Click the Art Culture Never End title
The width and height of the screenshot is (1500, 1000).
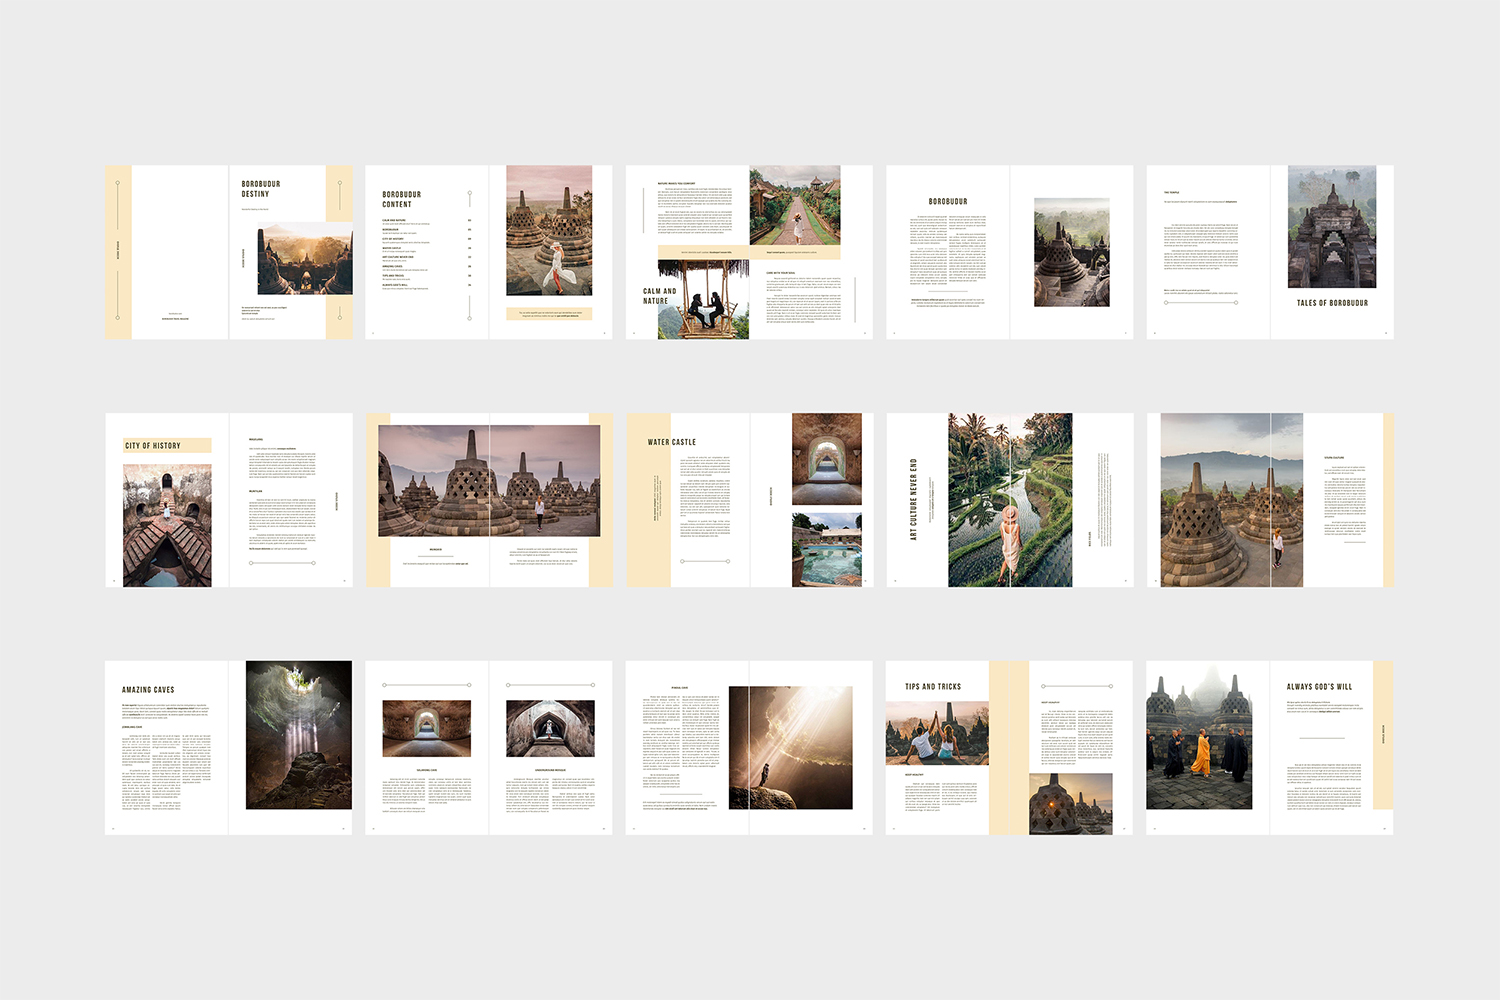(913, 499)
